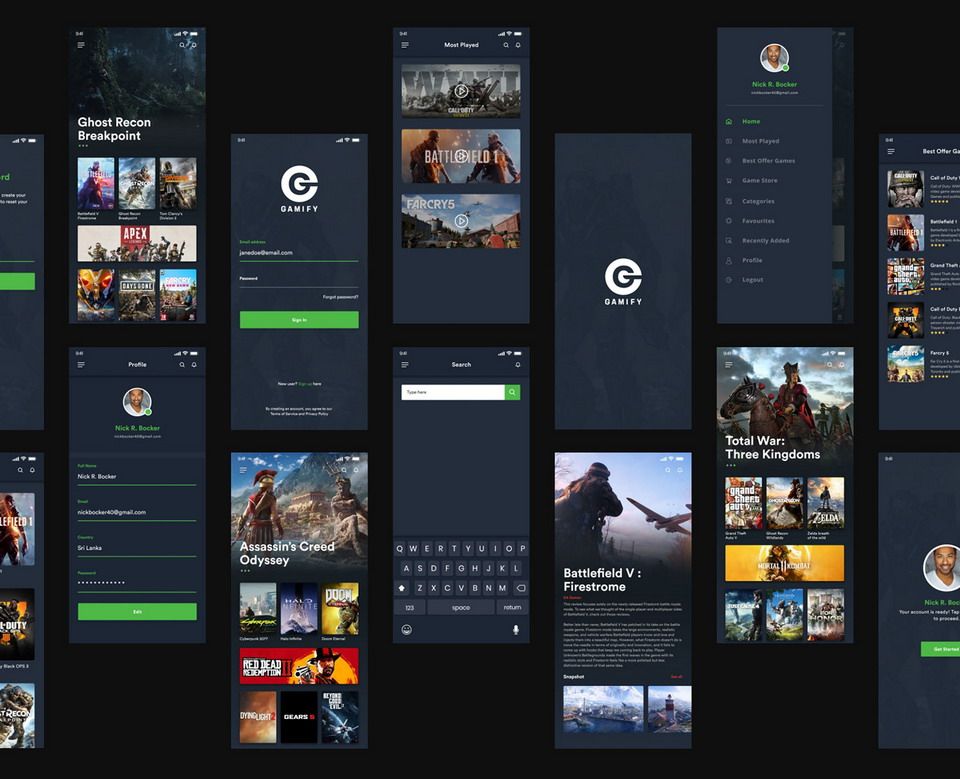Open Zelda Breath of the Wild cover

[x=825, y=503]
